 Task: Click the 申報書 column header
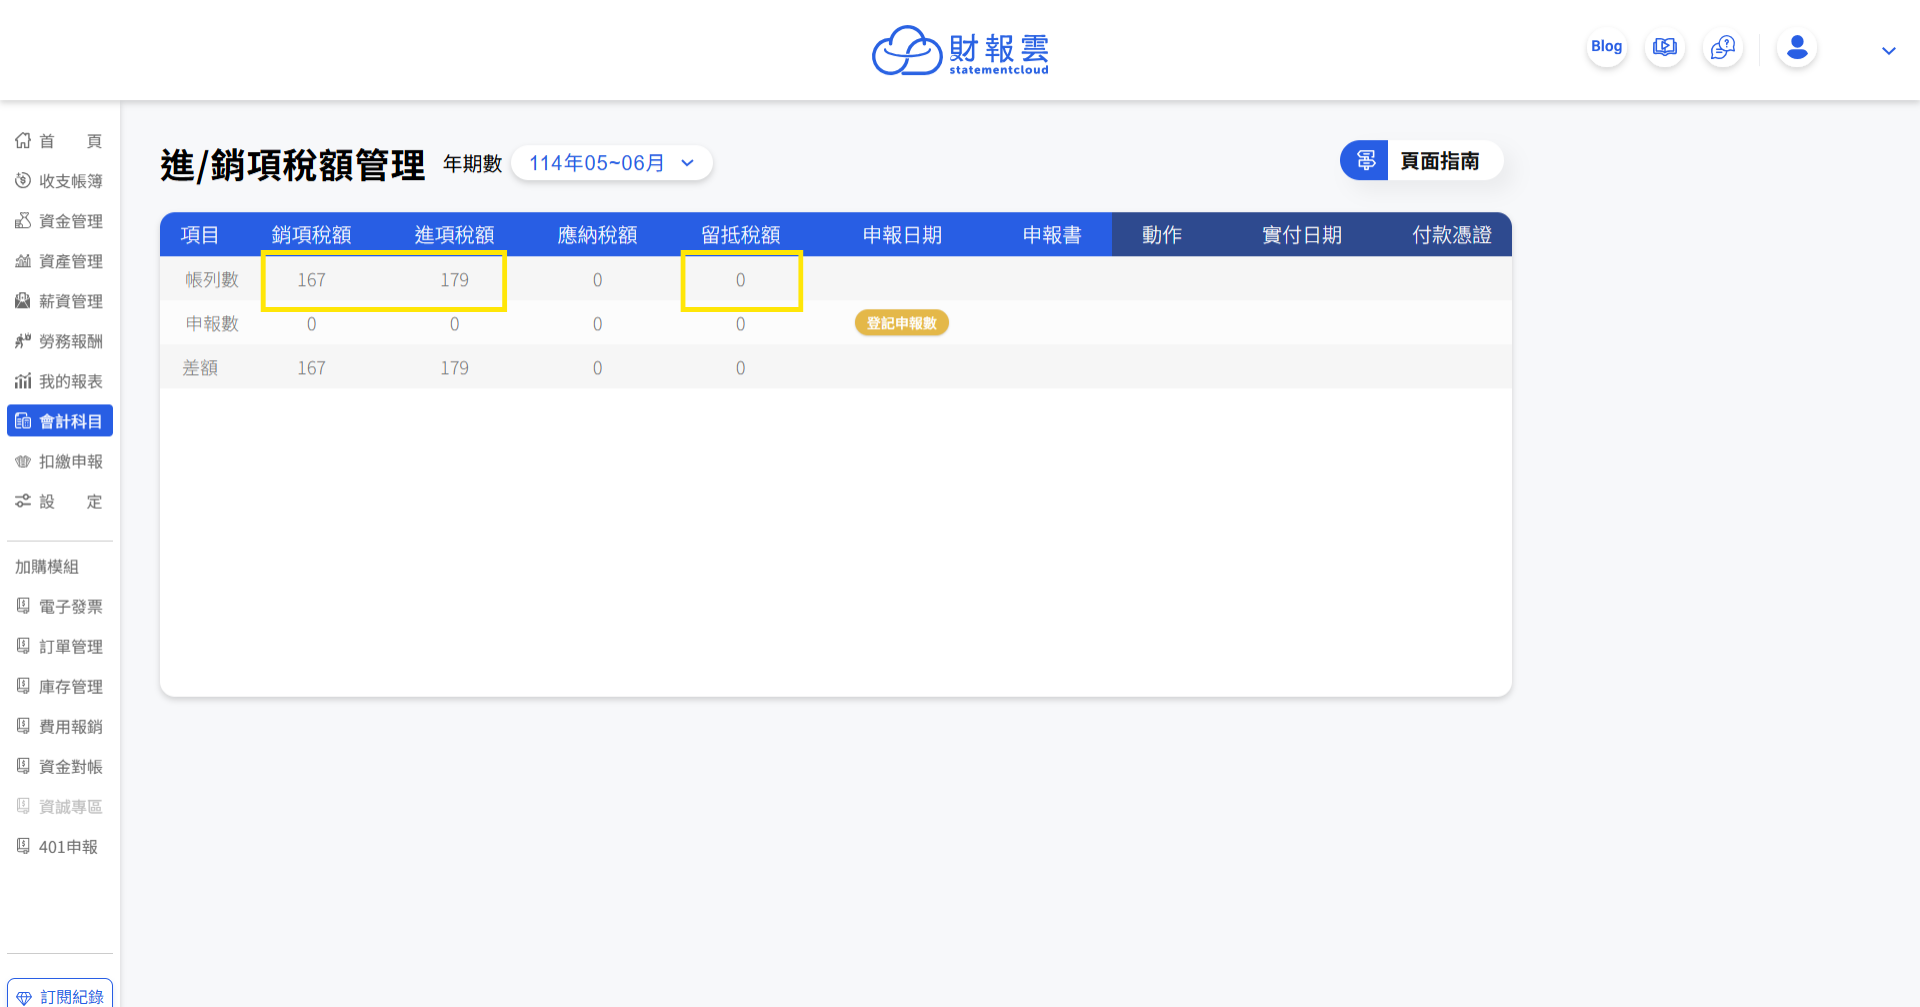tap(1052, 235)
